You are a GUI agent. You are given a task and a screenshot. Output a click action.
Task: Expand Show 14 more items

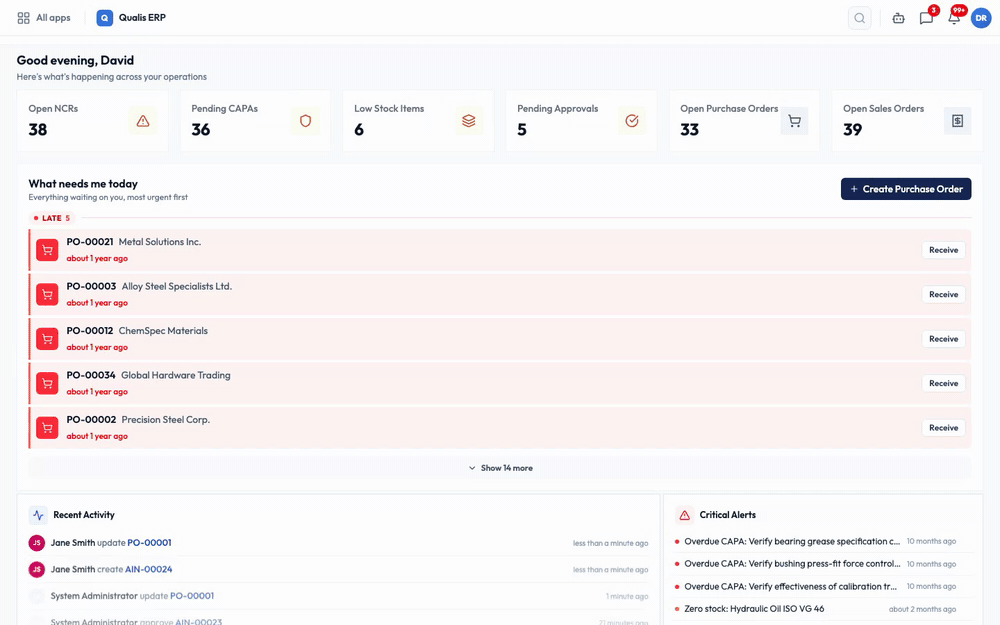(501, 468)
